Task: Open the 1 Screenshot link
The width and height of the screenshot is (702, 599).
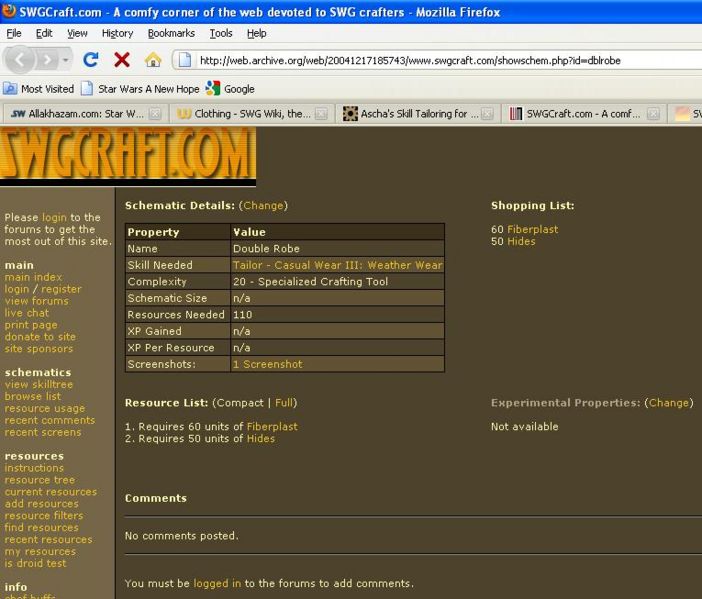Action: [267, 364]
